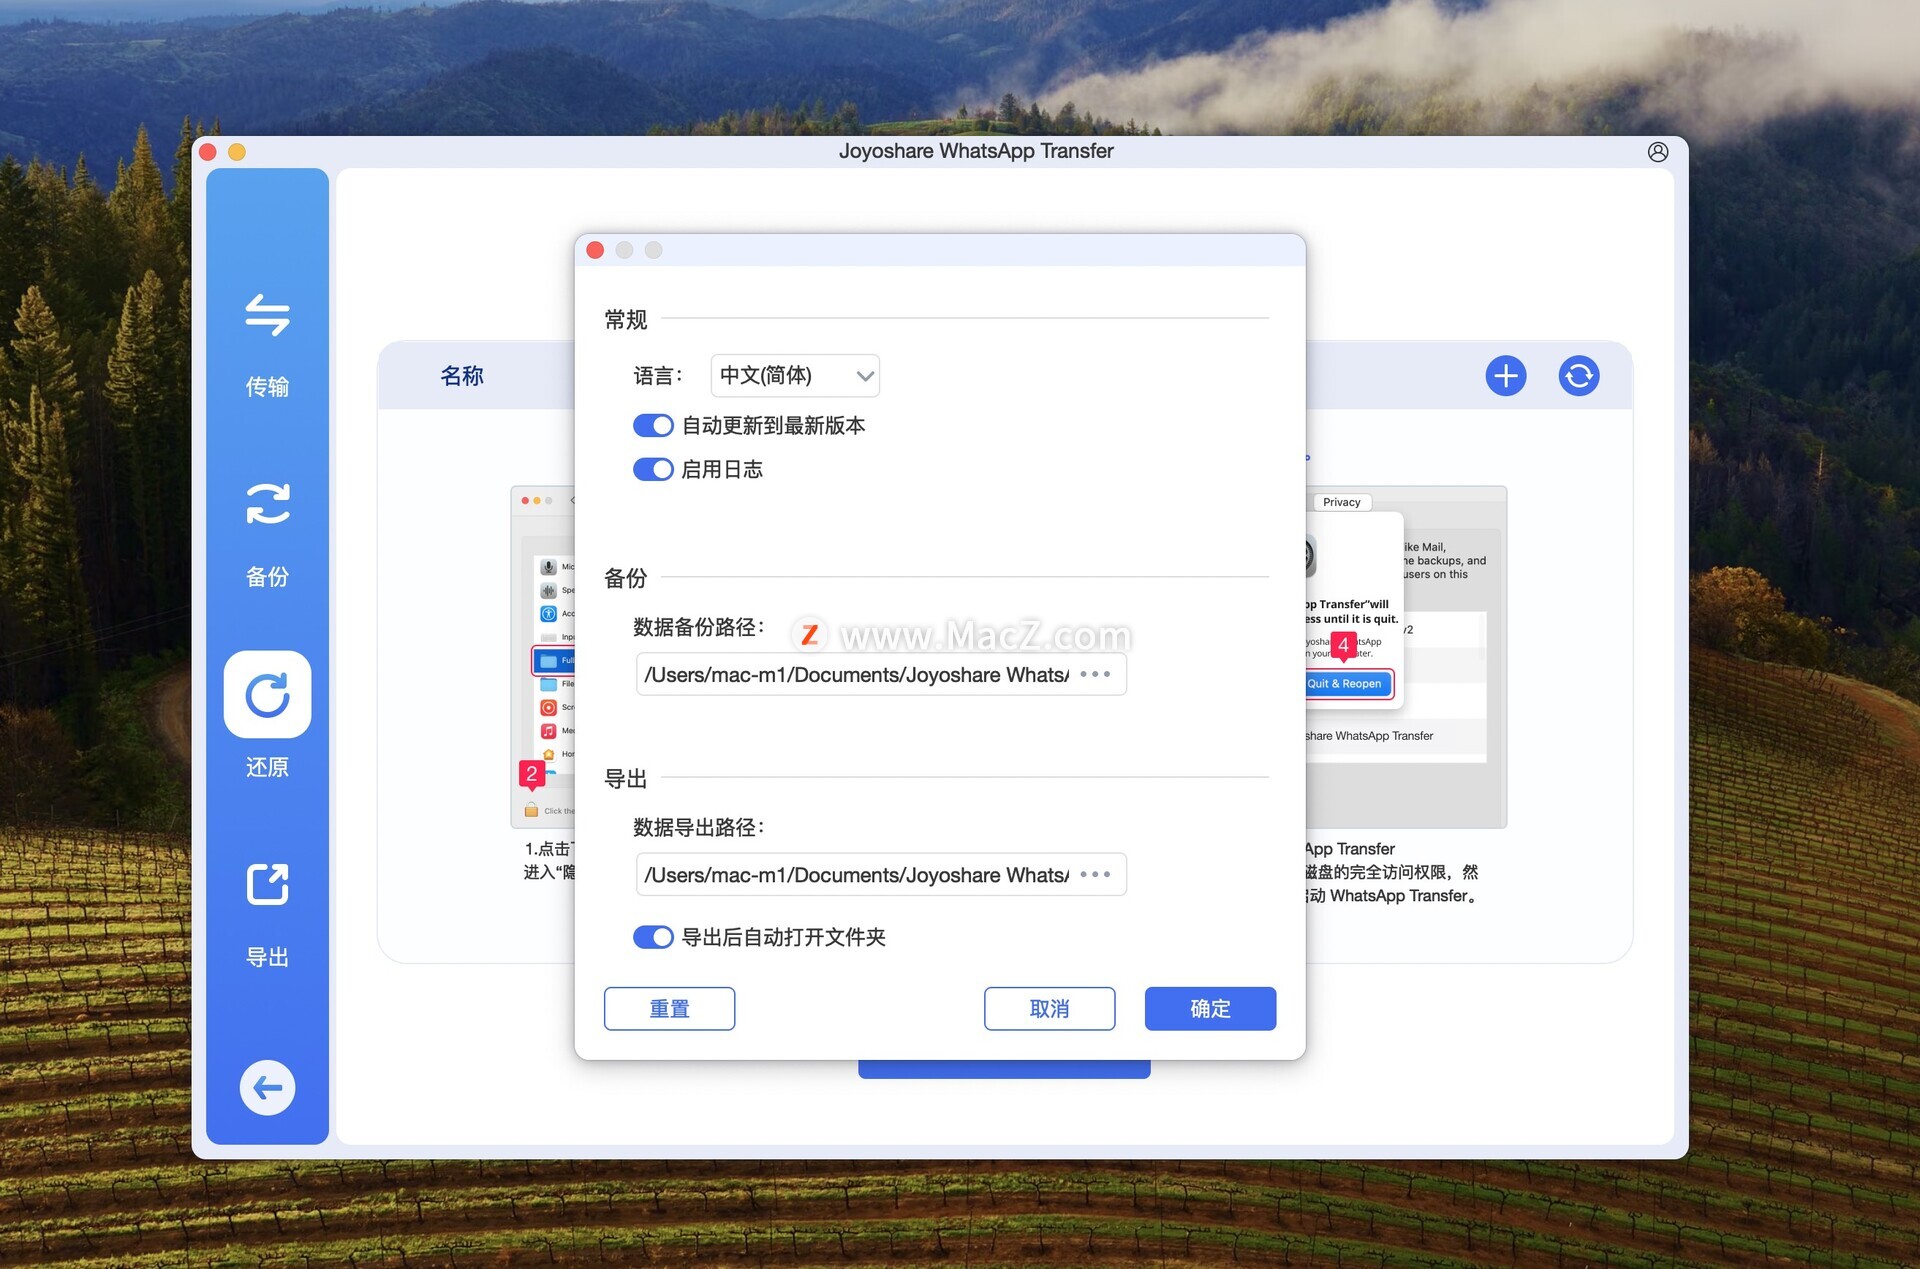Viewport: 1920px width, 1269px height.
Task: Click the back arrow button in the sidebar
Action: point(267,1087)
